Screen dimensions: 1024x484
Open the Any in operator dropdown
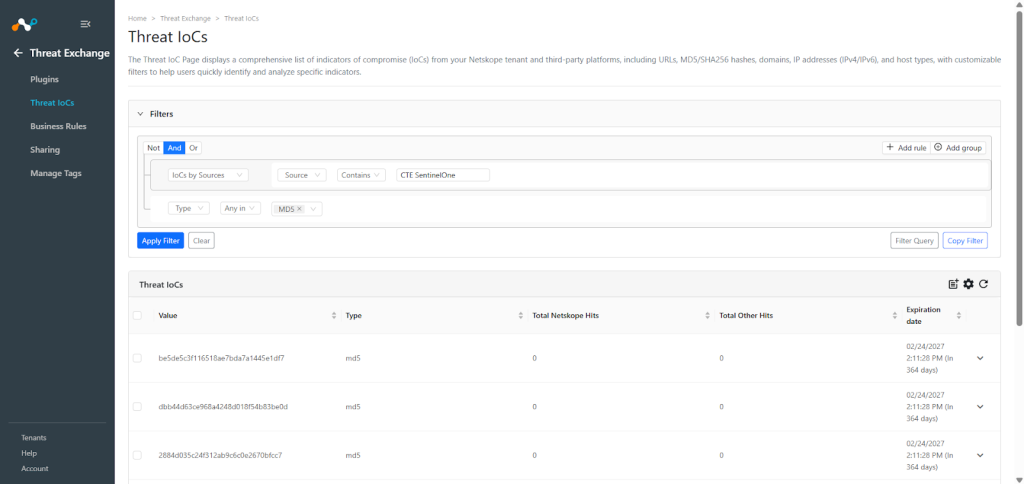pyautogui.click(x=240, y=208)
